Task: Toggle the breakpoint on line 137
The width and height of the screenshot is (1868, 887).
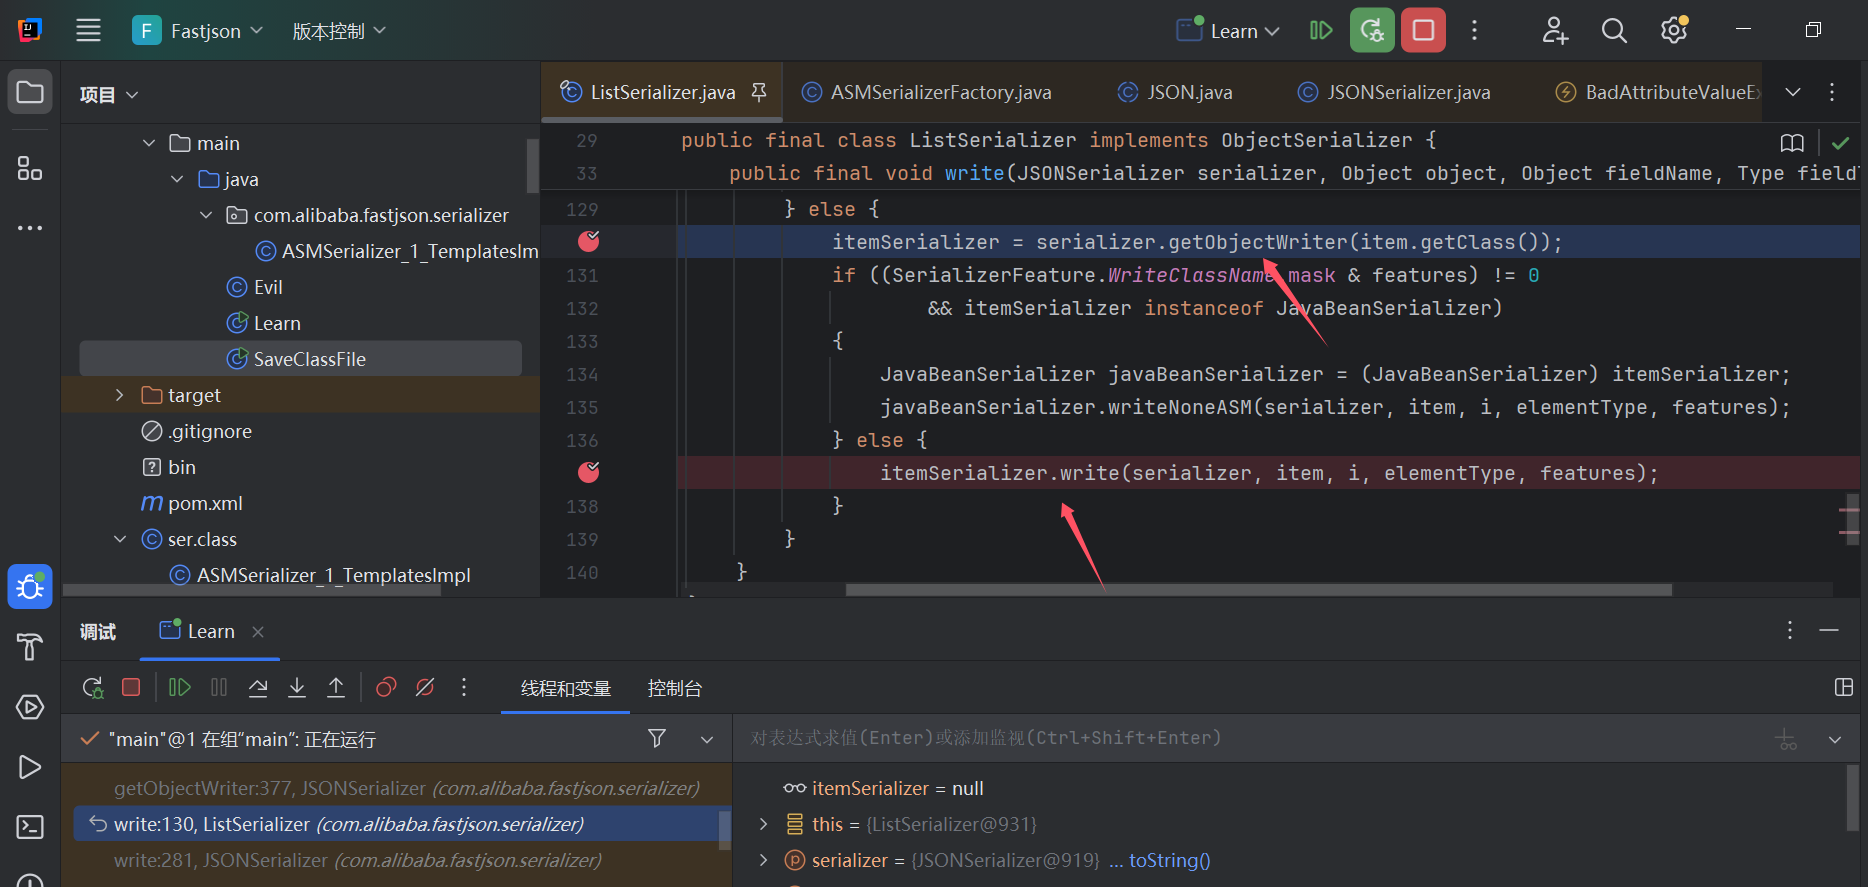Action: pyautogui.click(x=589, y=472)
